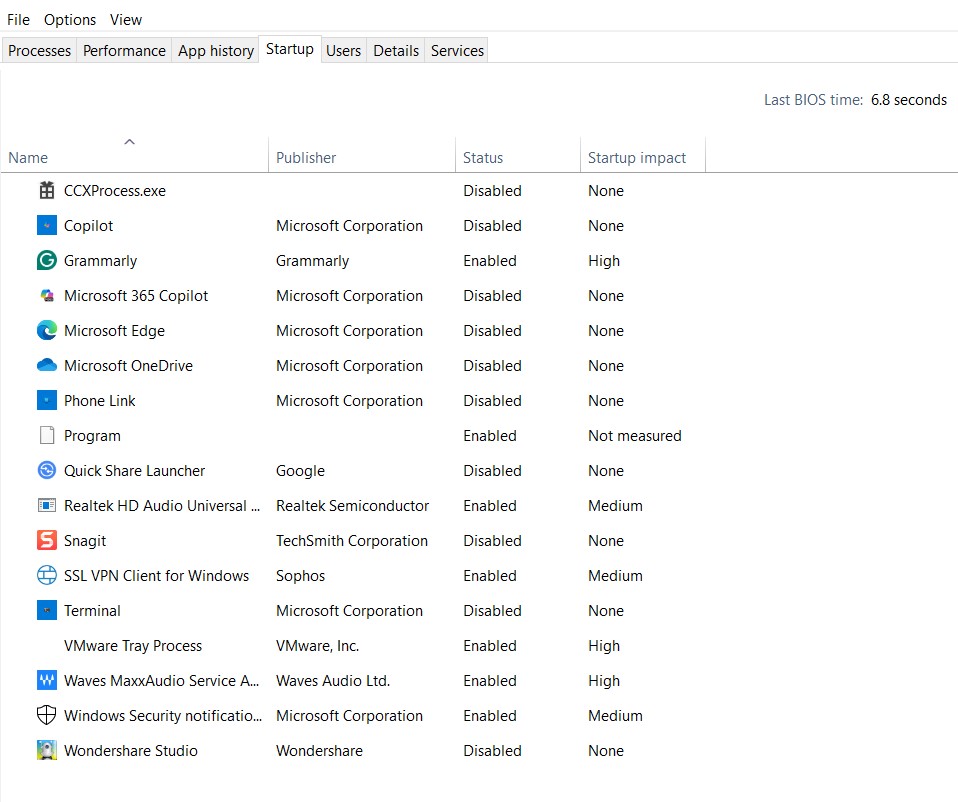Screen dimensions: 958x802
Task: Click the Microsoft OneDrive cloud icon
Action: 46,365
